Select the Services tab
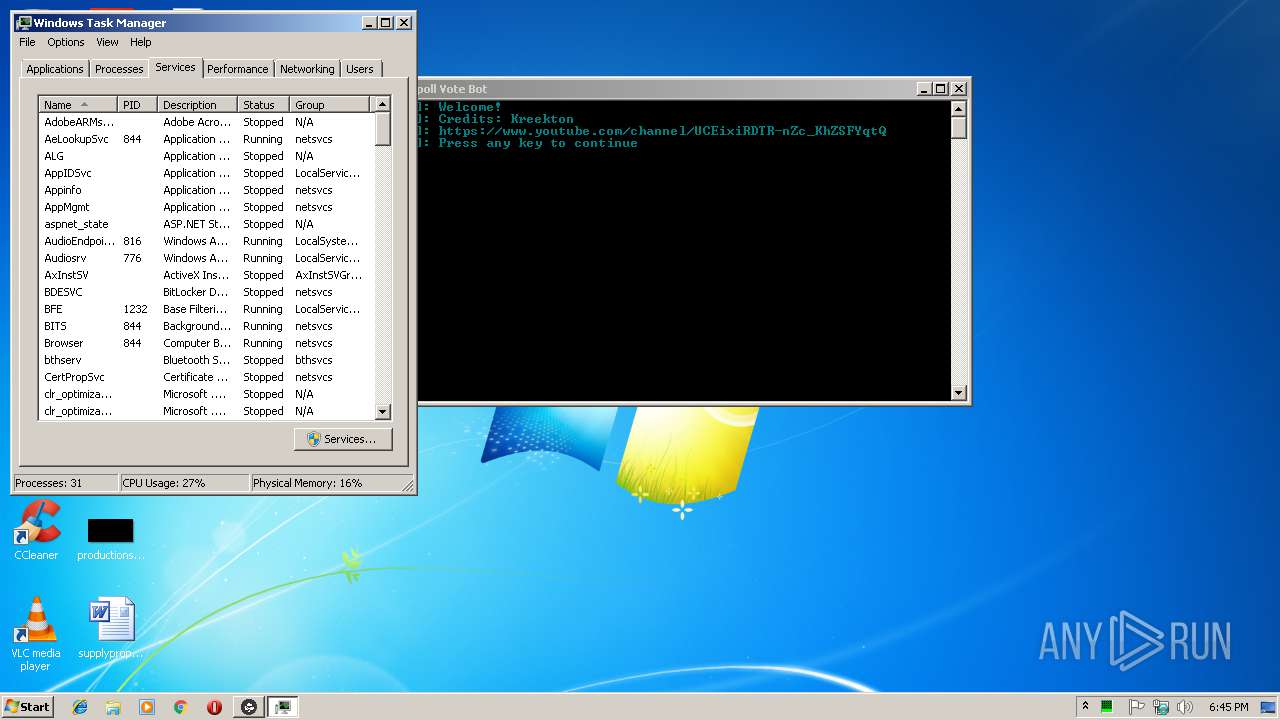 tap(175, 67)
